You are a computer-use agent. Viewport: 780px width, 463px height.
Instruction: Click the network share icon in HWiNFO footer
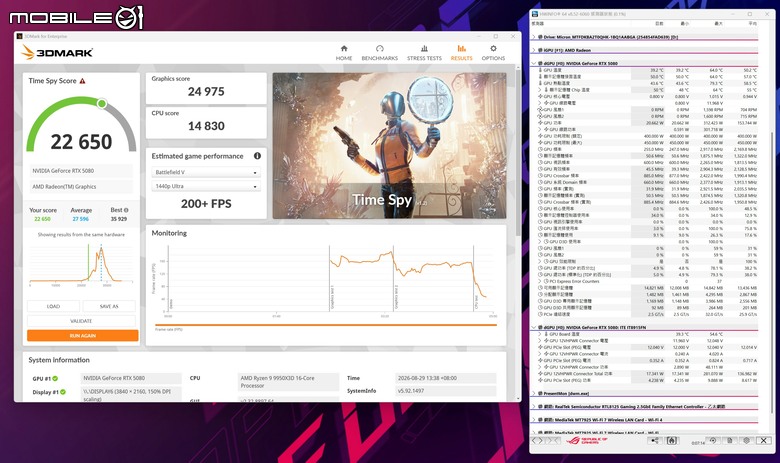pyautogui.click(x=655, y=441)
